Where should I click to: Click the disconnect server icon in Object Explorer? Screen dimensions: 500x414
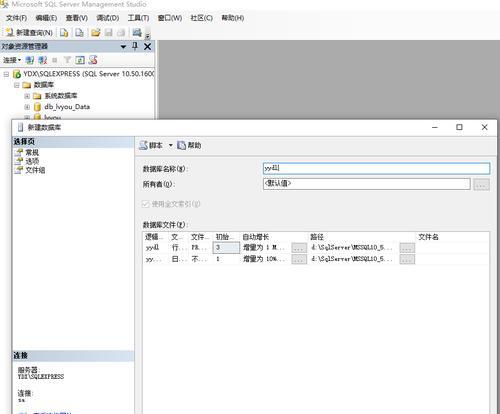[42, 60]
